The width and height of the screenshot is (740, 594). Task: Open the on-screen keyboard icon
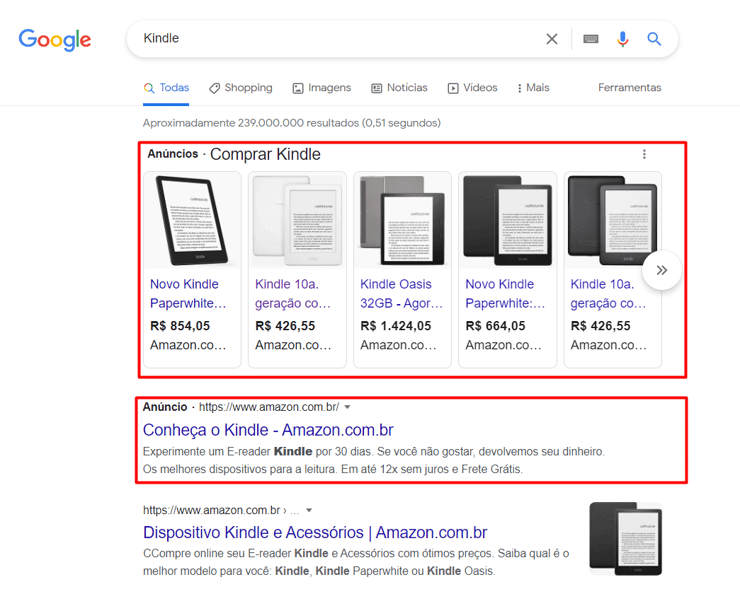click(590, 39)
